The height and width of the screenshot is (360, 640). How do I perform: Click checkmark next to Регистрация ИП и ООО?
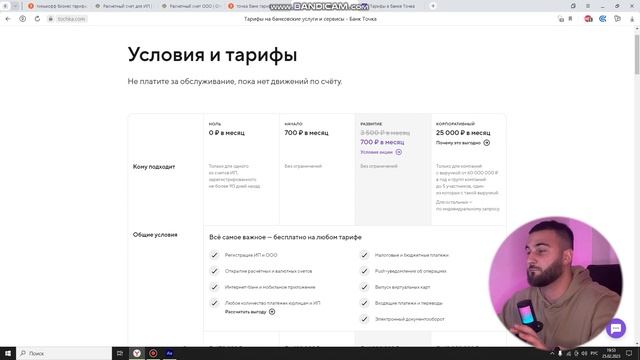[214, 255]
